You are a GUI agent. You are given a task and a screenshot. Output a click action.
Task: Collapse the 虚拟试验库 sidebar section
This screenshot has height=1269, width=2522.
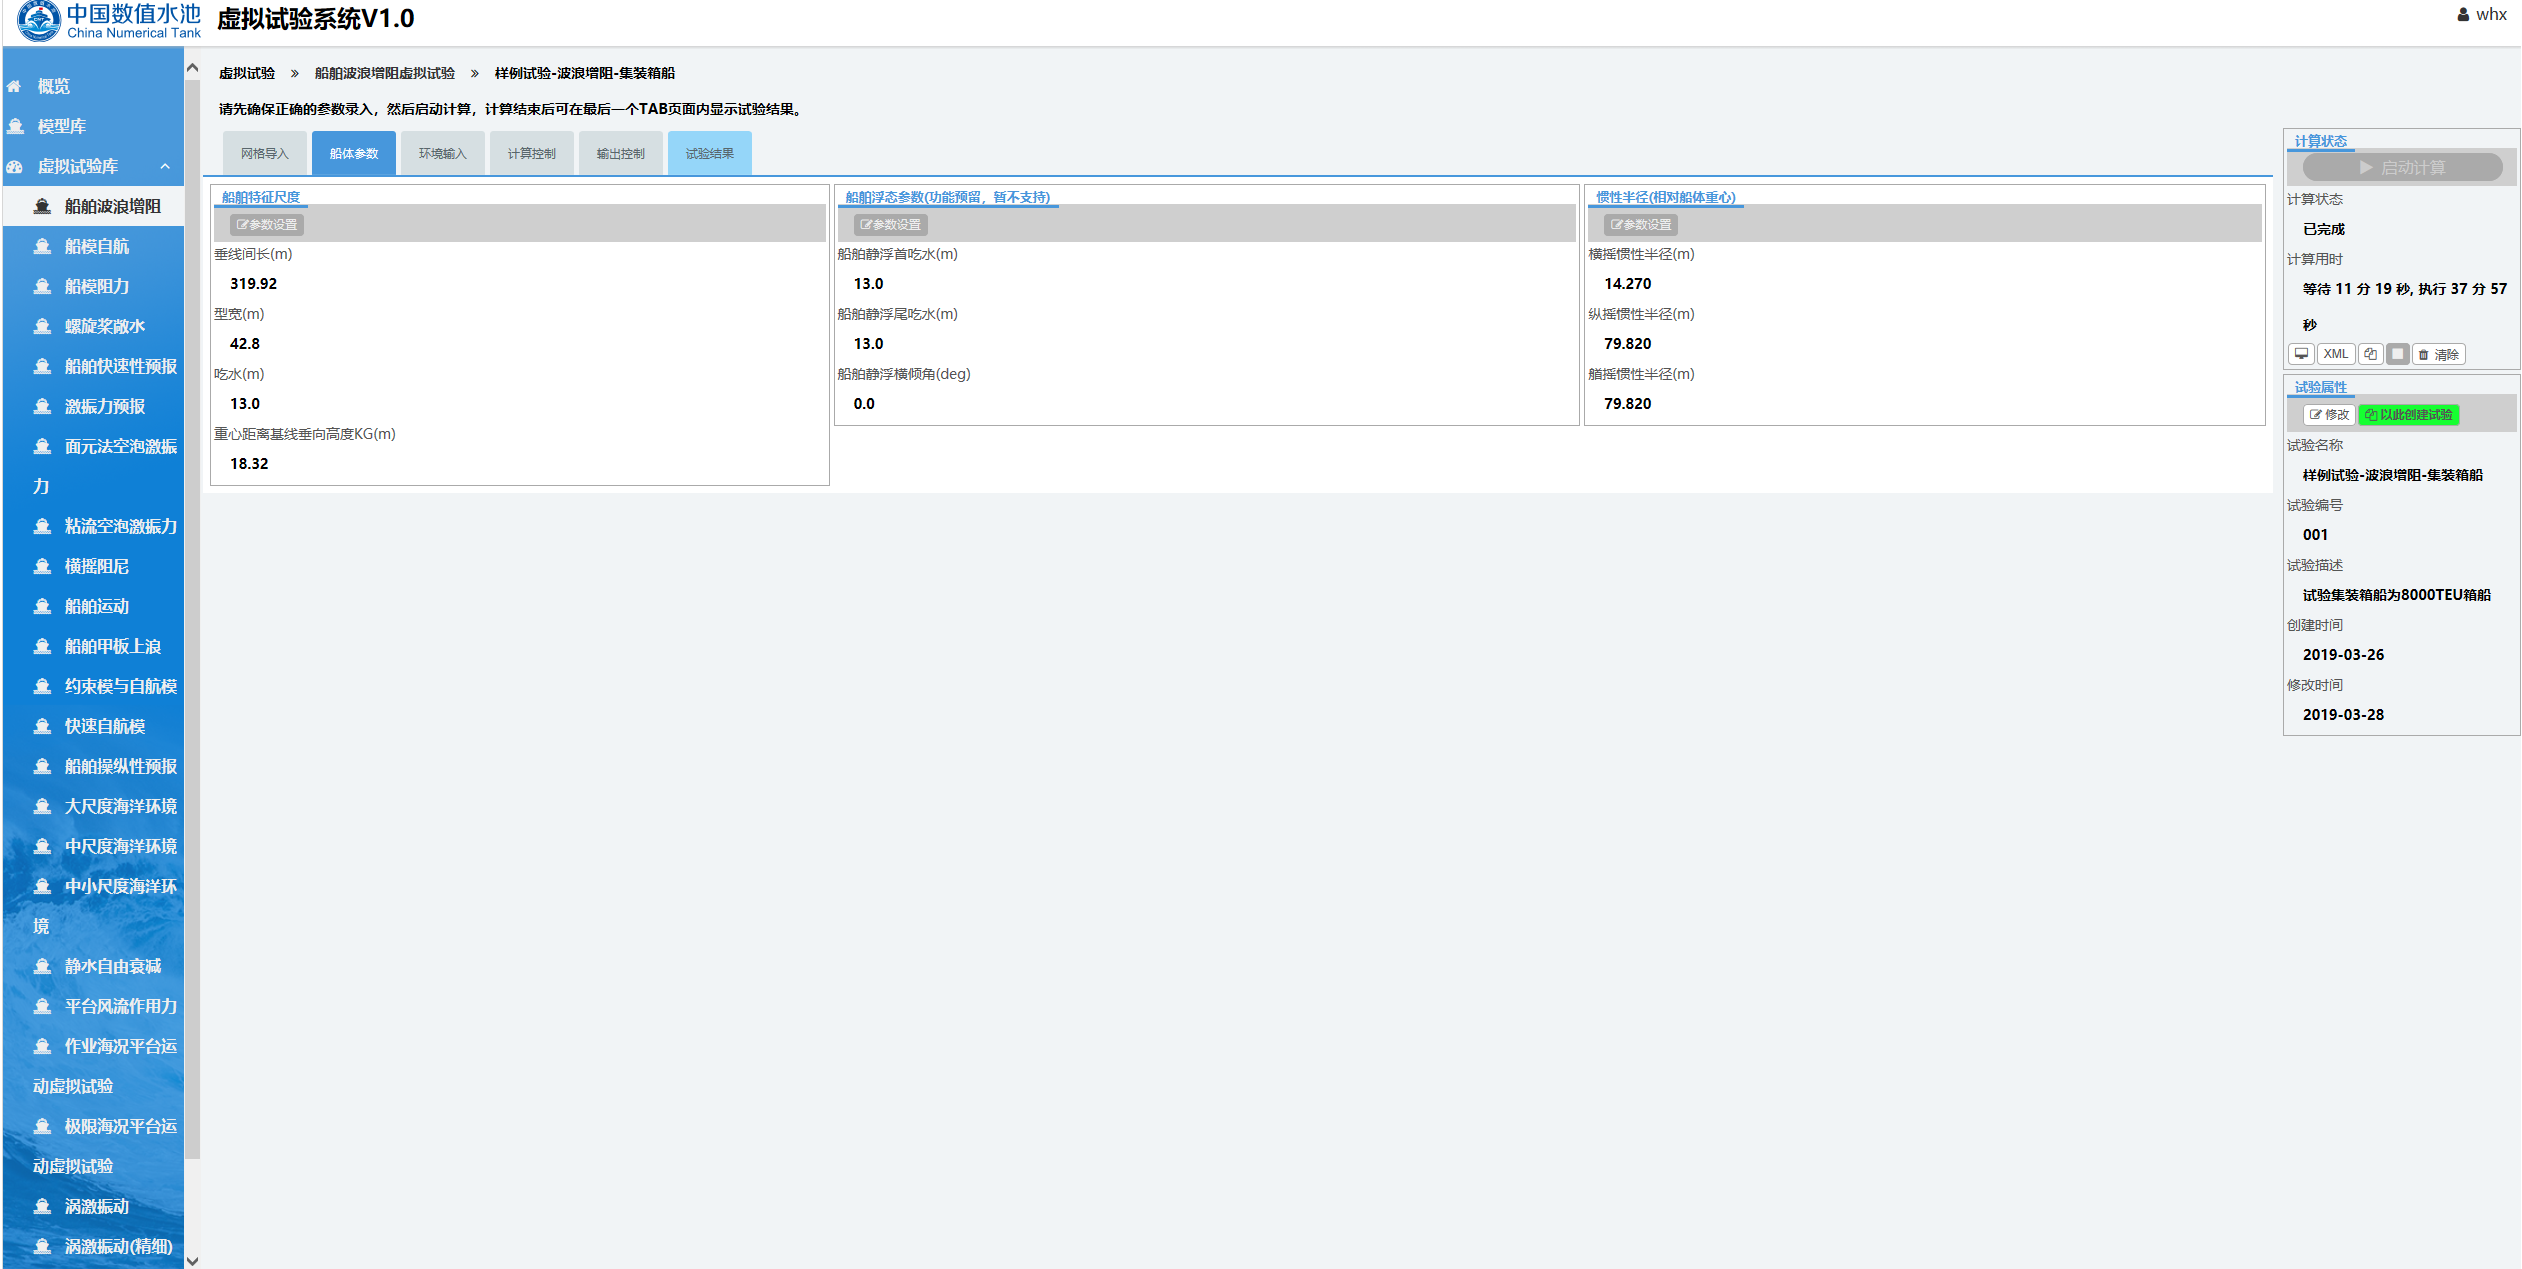[165, 166]
